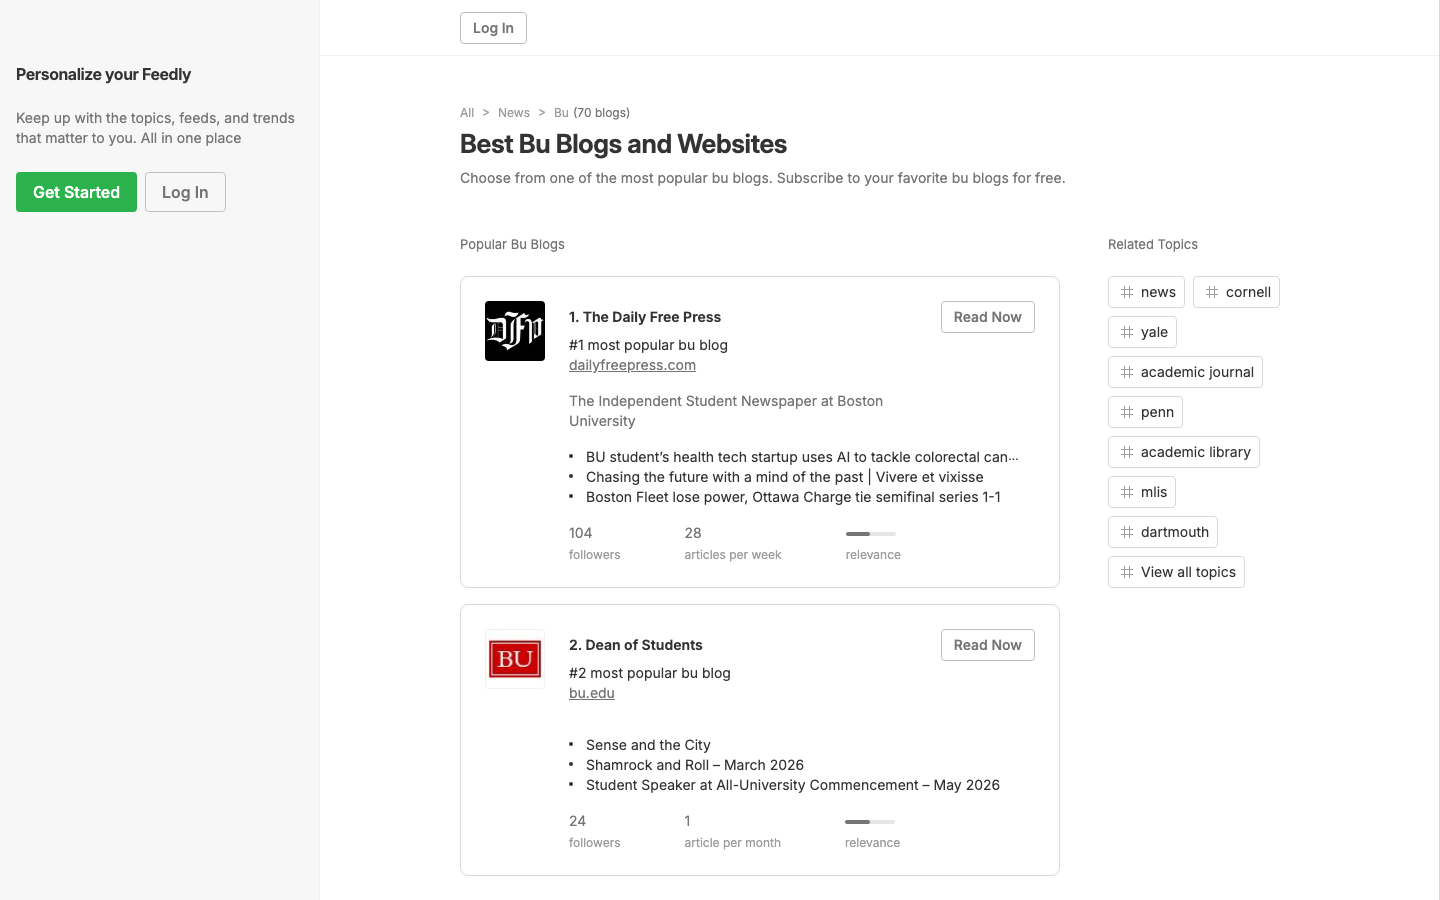Viewport: 1440px width, 900px height.
Task: Open the BU Dean of Students logo
Action: point(515,659)
